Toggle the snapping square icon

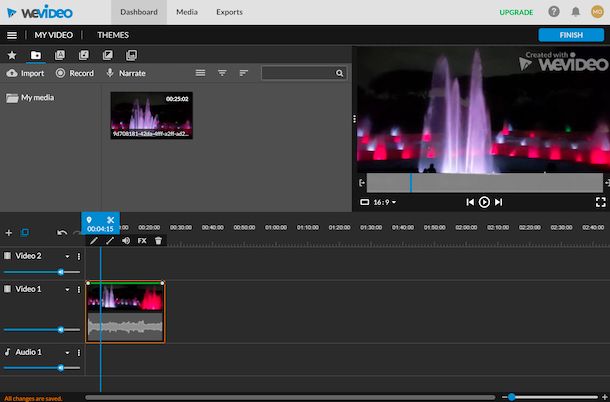[x=25, y=232]
